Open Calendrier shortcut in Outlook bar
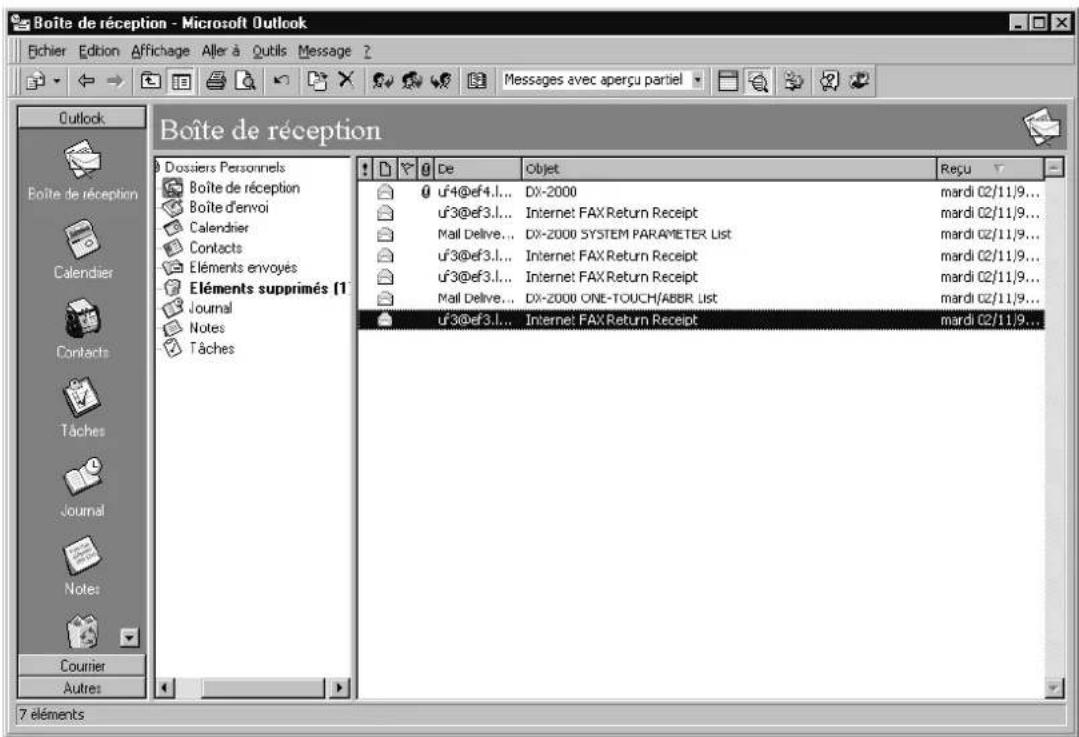This screenshot has width=1079, height=737. tap(83, 249)
